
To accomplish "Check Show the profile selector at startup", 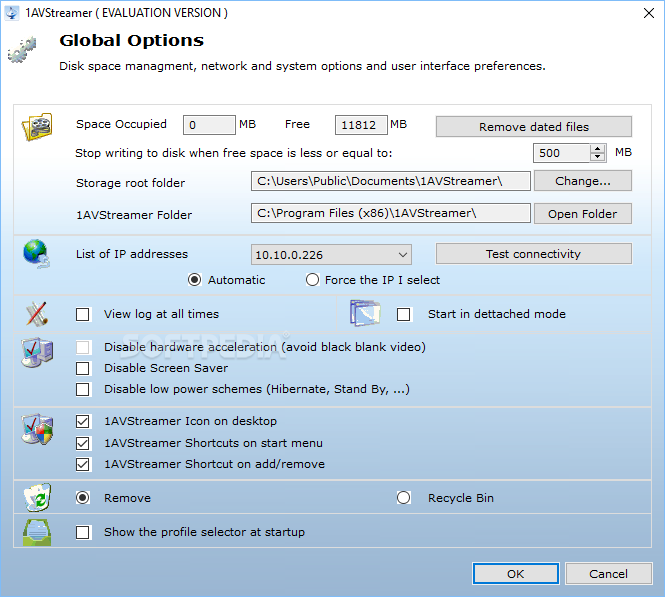I will (x=83, y=532).
